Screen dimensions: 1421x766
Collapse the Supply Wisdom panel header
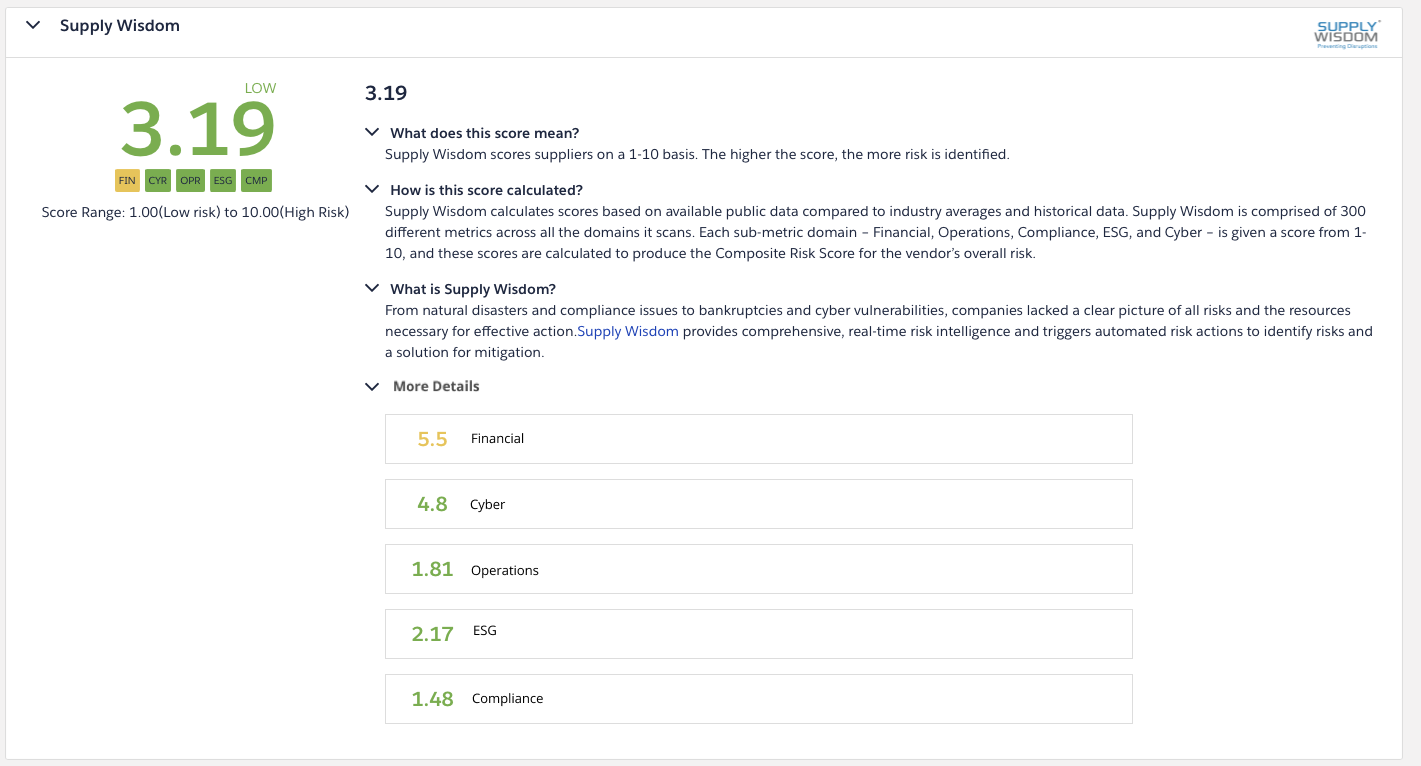point(33,25)
